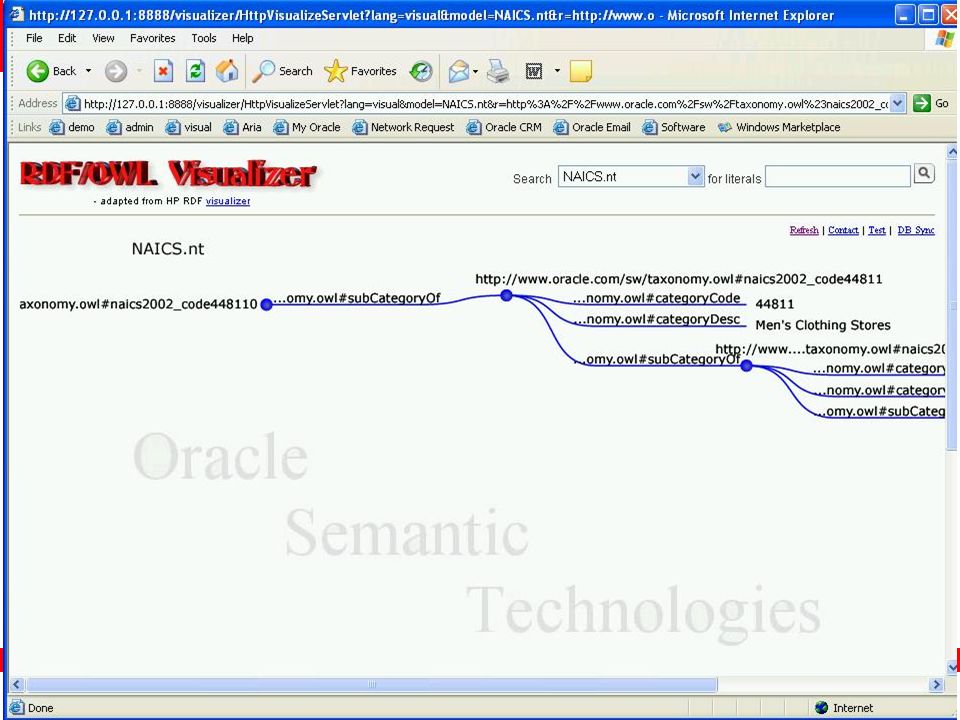Click the naics2002_code448110 node label
Screen dimensions: 960x720
pyautogui.click(x=138, y=304)
